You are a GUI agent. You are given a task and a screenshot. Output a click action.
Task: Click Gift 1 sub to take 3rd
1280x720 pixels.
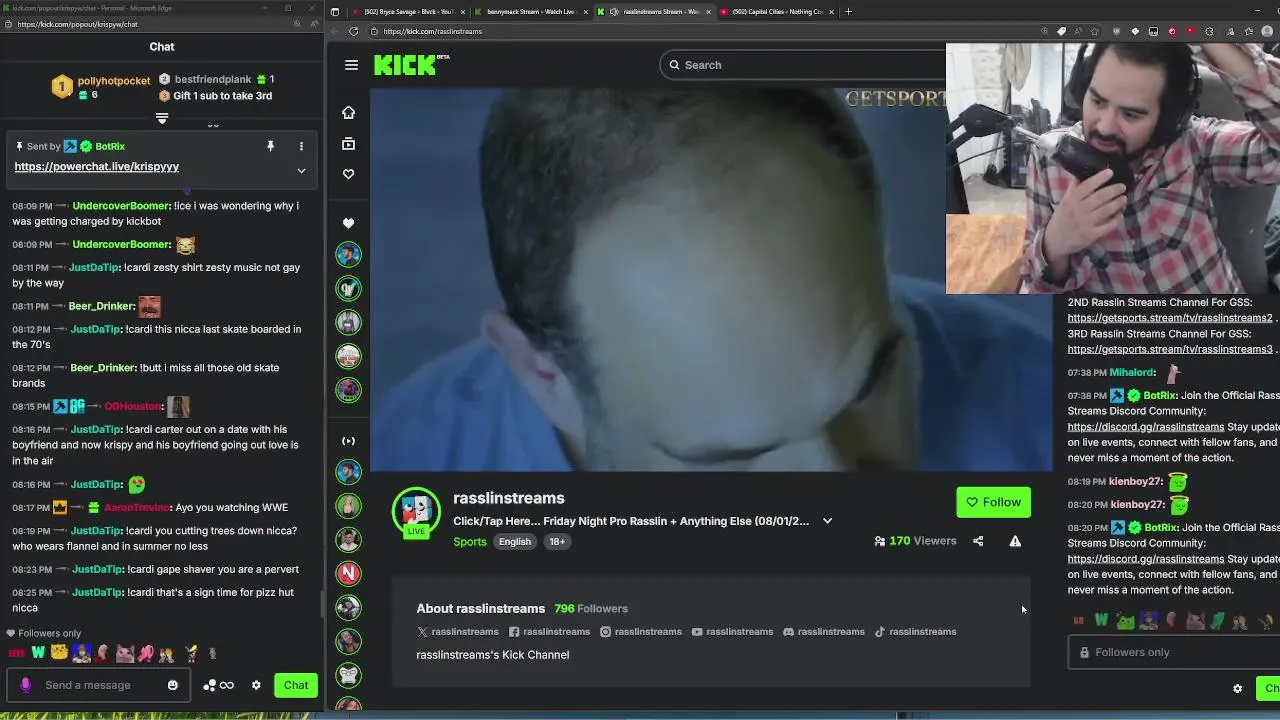[222, 96]
